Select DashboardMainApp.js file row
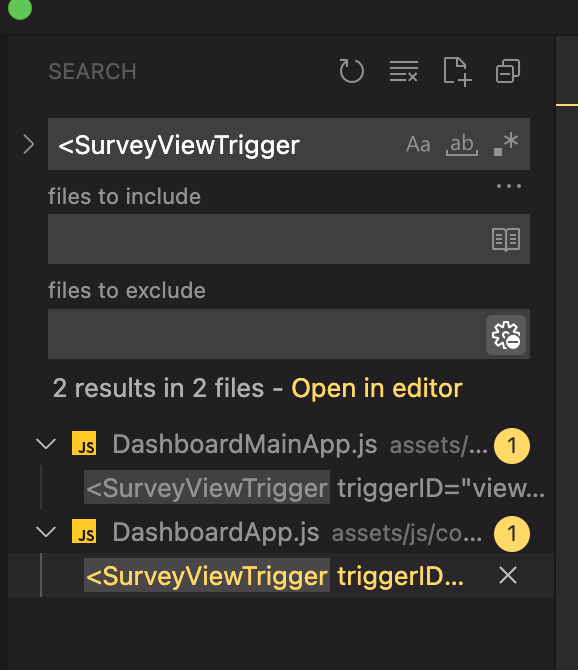 pos(281,445)
